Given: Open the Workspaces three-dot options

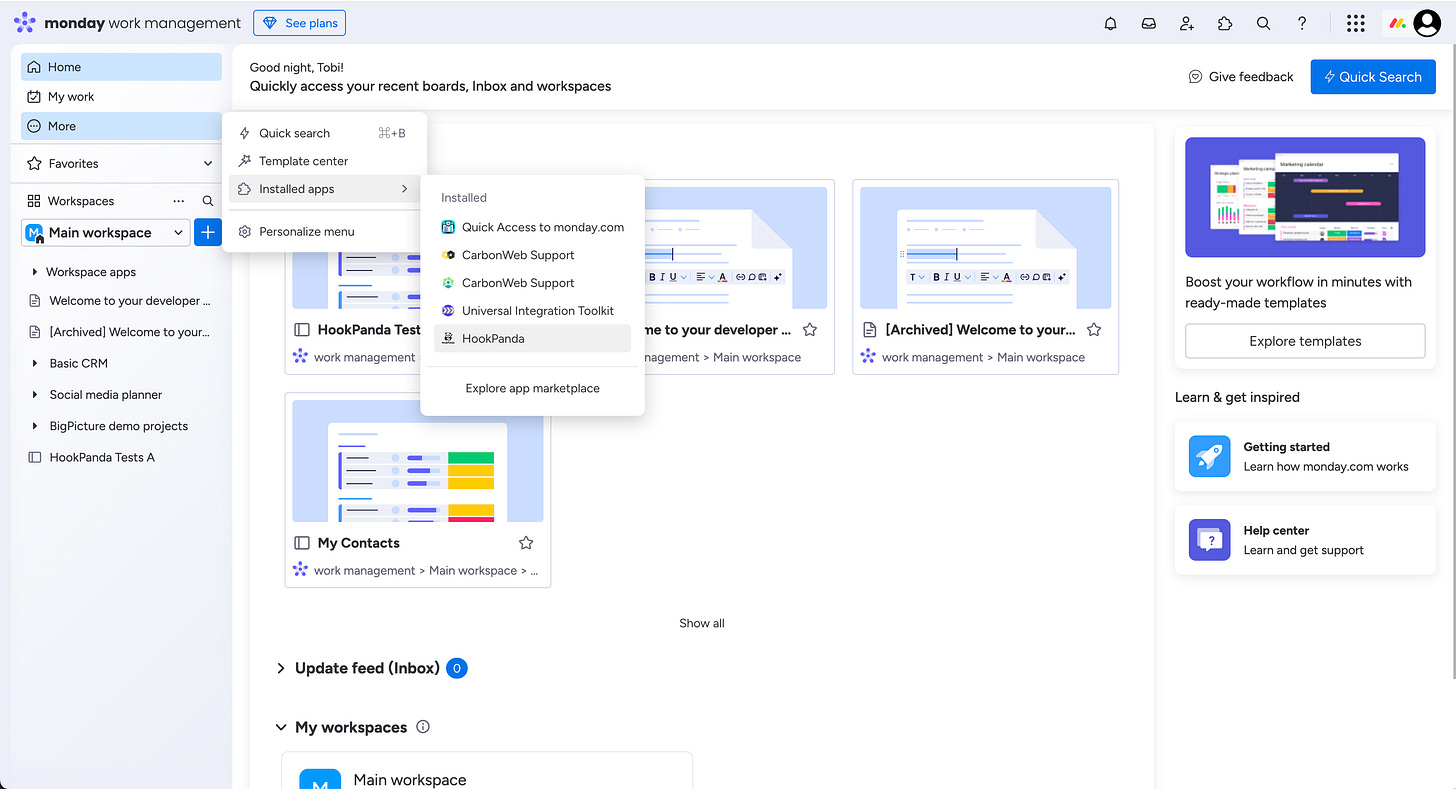Looking at the screenshot, I should 179,201.
